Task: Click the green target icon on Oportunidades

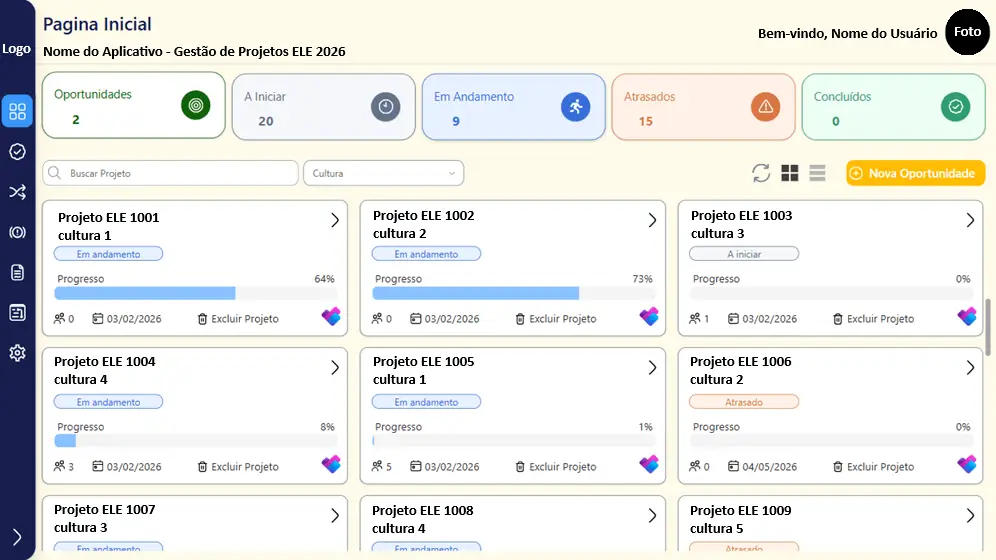Action: point(196,105)
